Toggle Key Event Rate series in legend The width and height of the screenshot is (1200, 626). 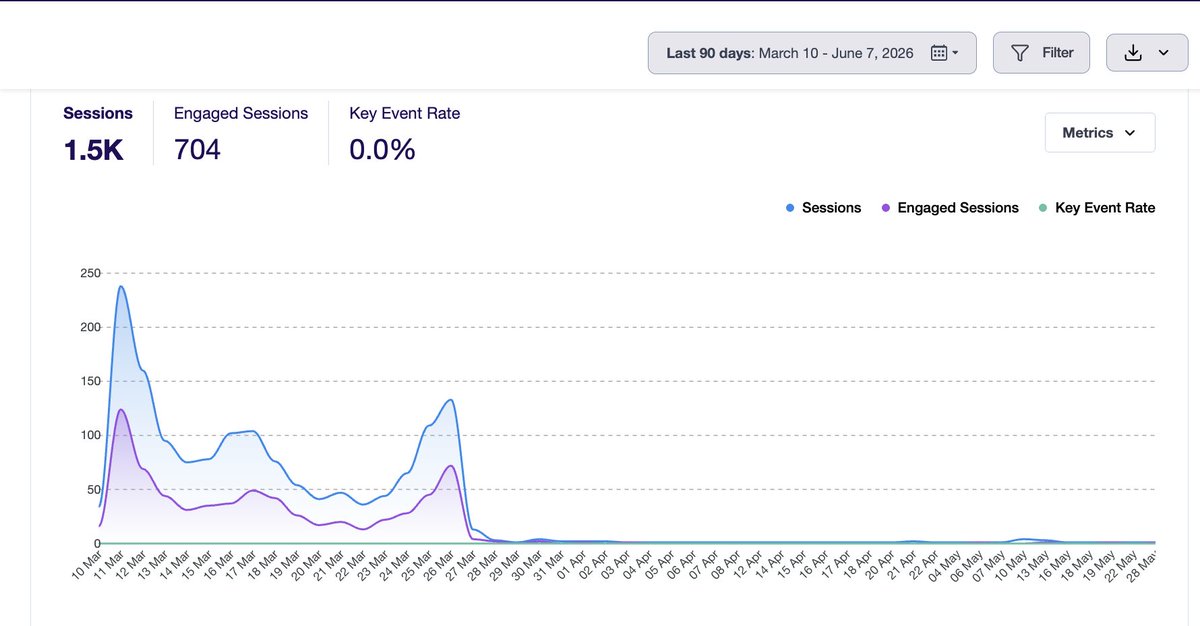click(x=1096, y=208)
